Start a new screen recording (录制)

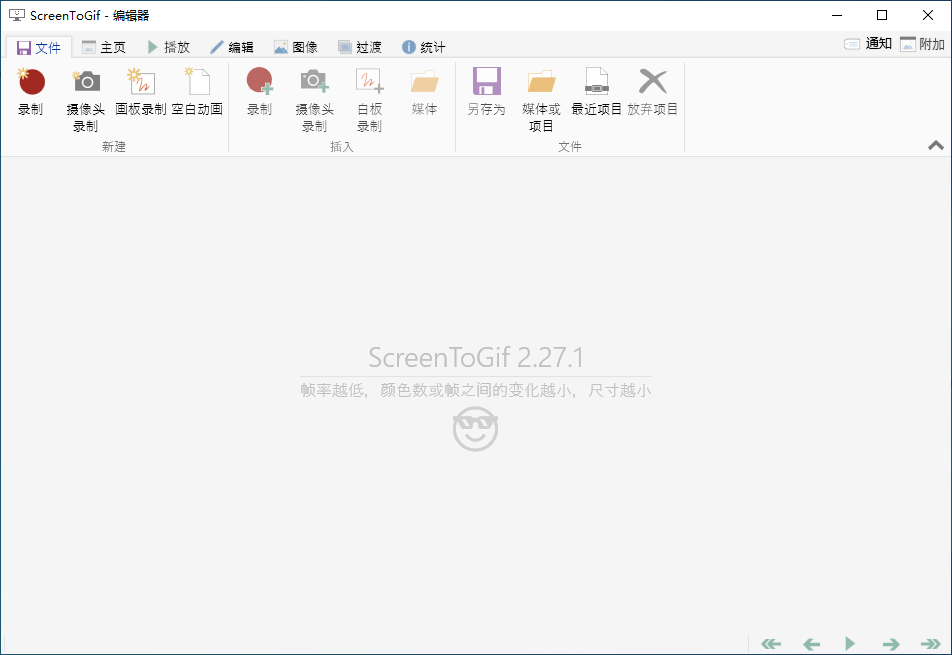[x=31, y=92]
